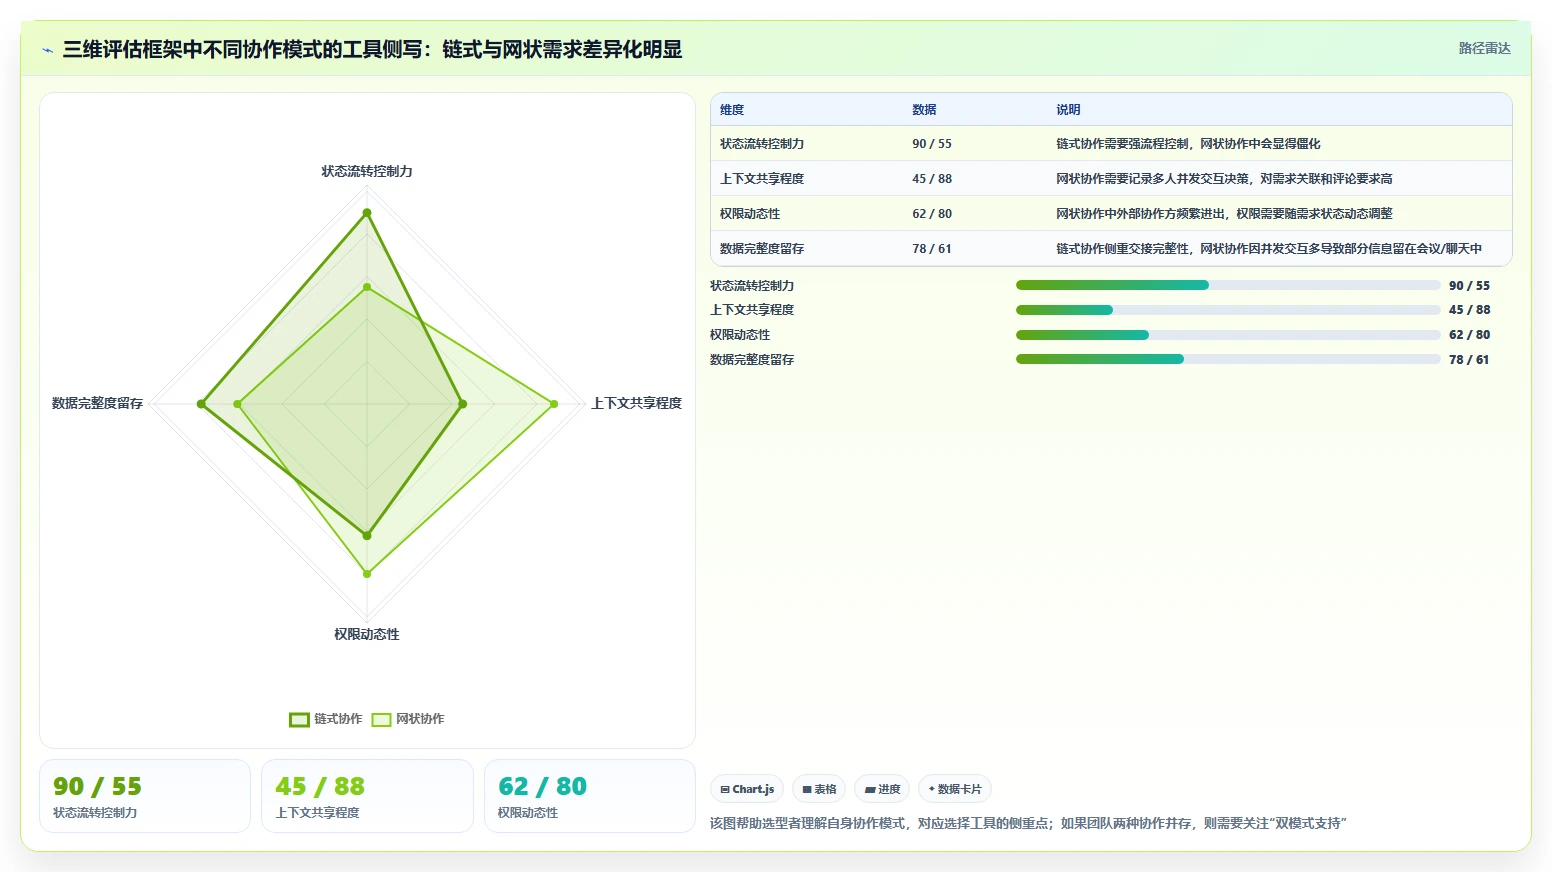This screenshot has width=1552, height=872.
Task: Click the 路径雷达 label in the header
Action: coord(1484,48)
